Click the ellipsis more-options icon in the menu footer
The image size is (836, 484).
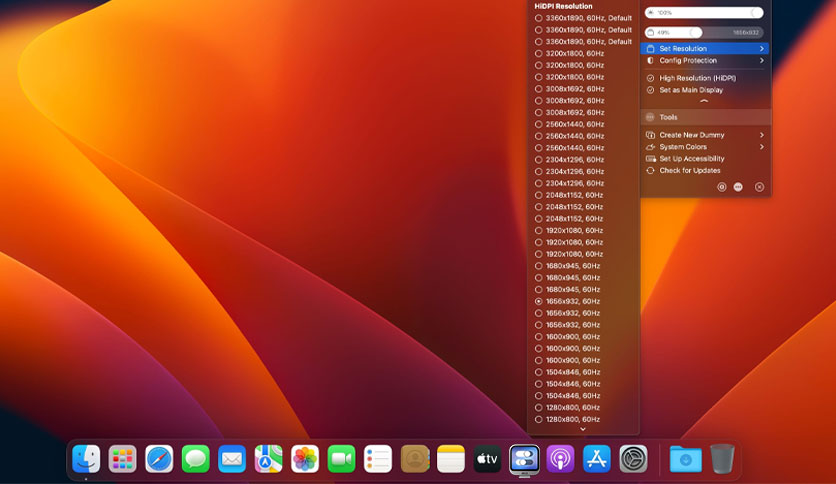[x=738, y=187]
